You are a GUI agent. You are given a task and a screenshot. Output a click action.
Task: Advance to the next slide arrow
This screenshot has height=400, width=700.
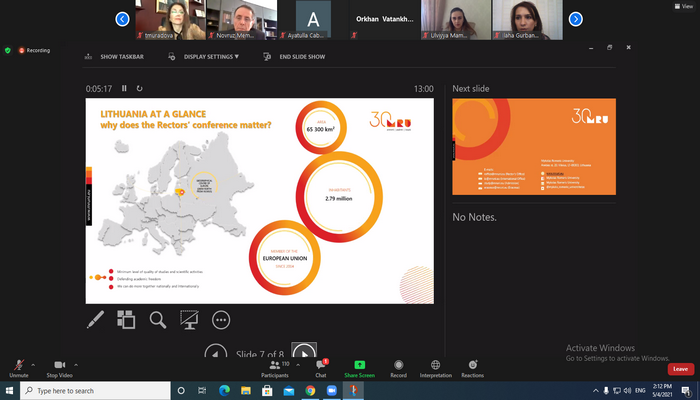304,352
